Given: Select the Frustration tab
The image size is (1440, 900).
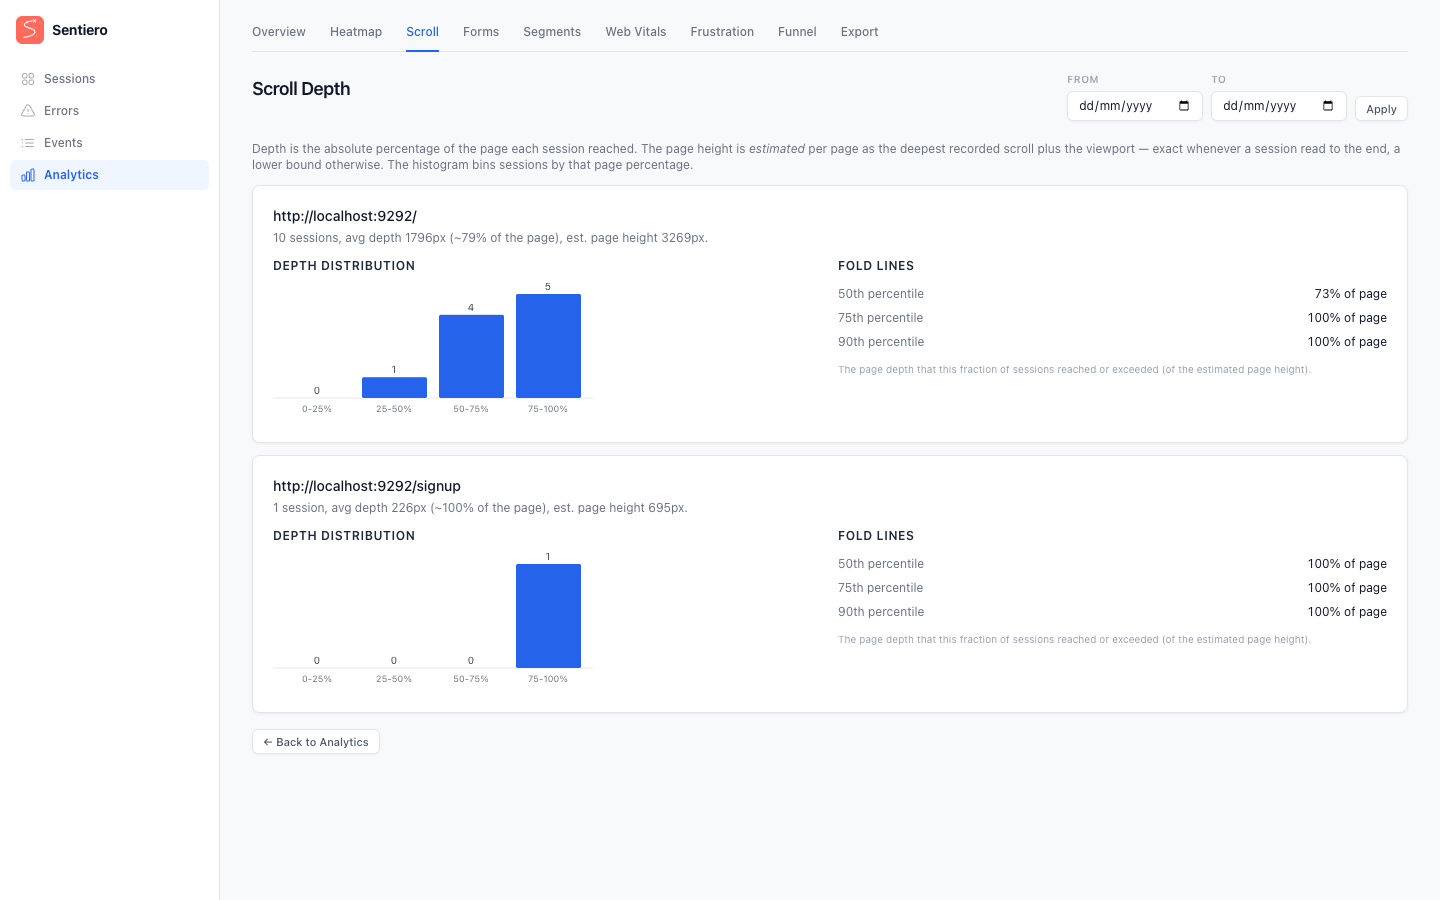Looking at the screenshot, I should 722,32.
